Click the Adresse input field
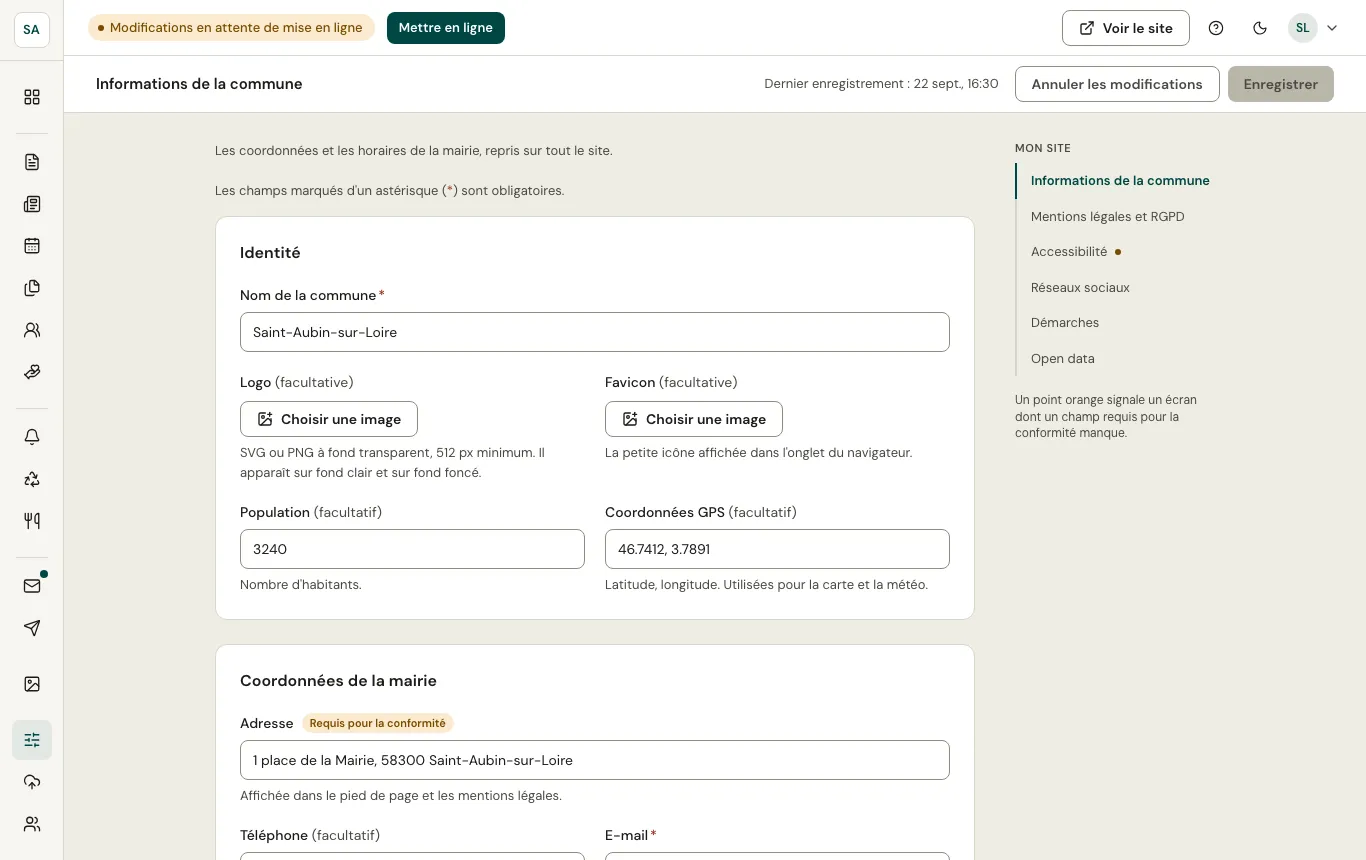The height and width of the screenshot is (860, 1366). [595, 760]
